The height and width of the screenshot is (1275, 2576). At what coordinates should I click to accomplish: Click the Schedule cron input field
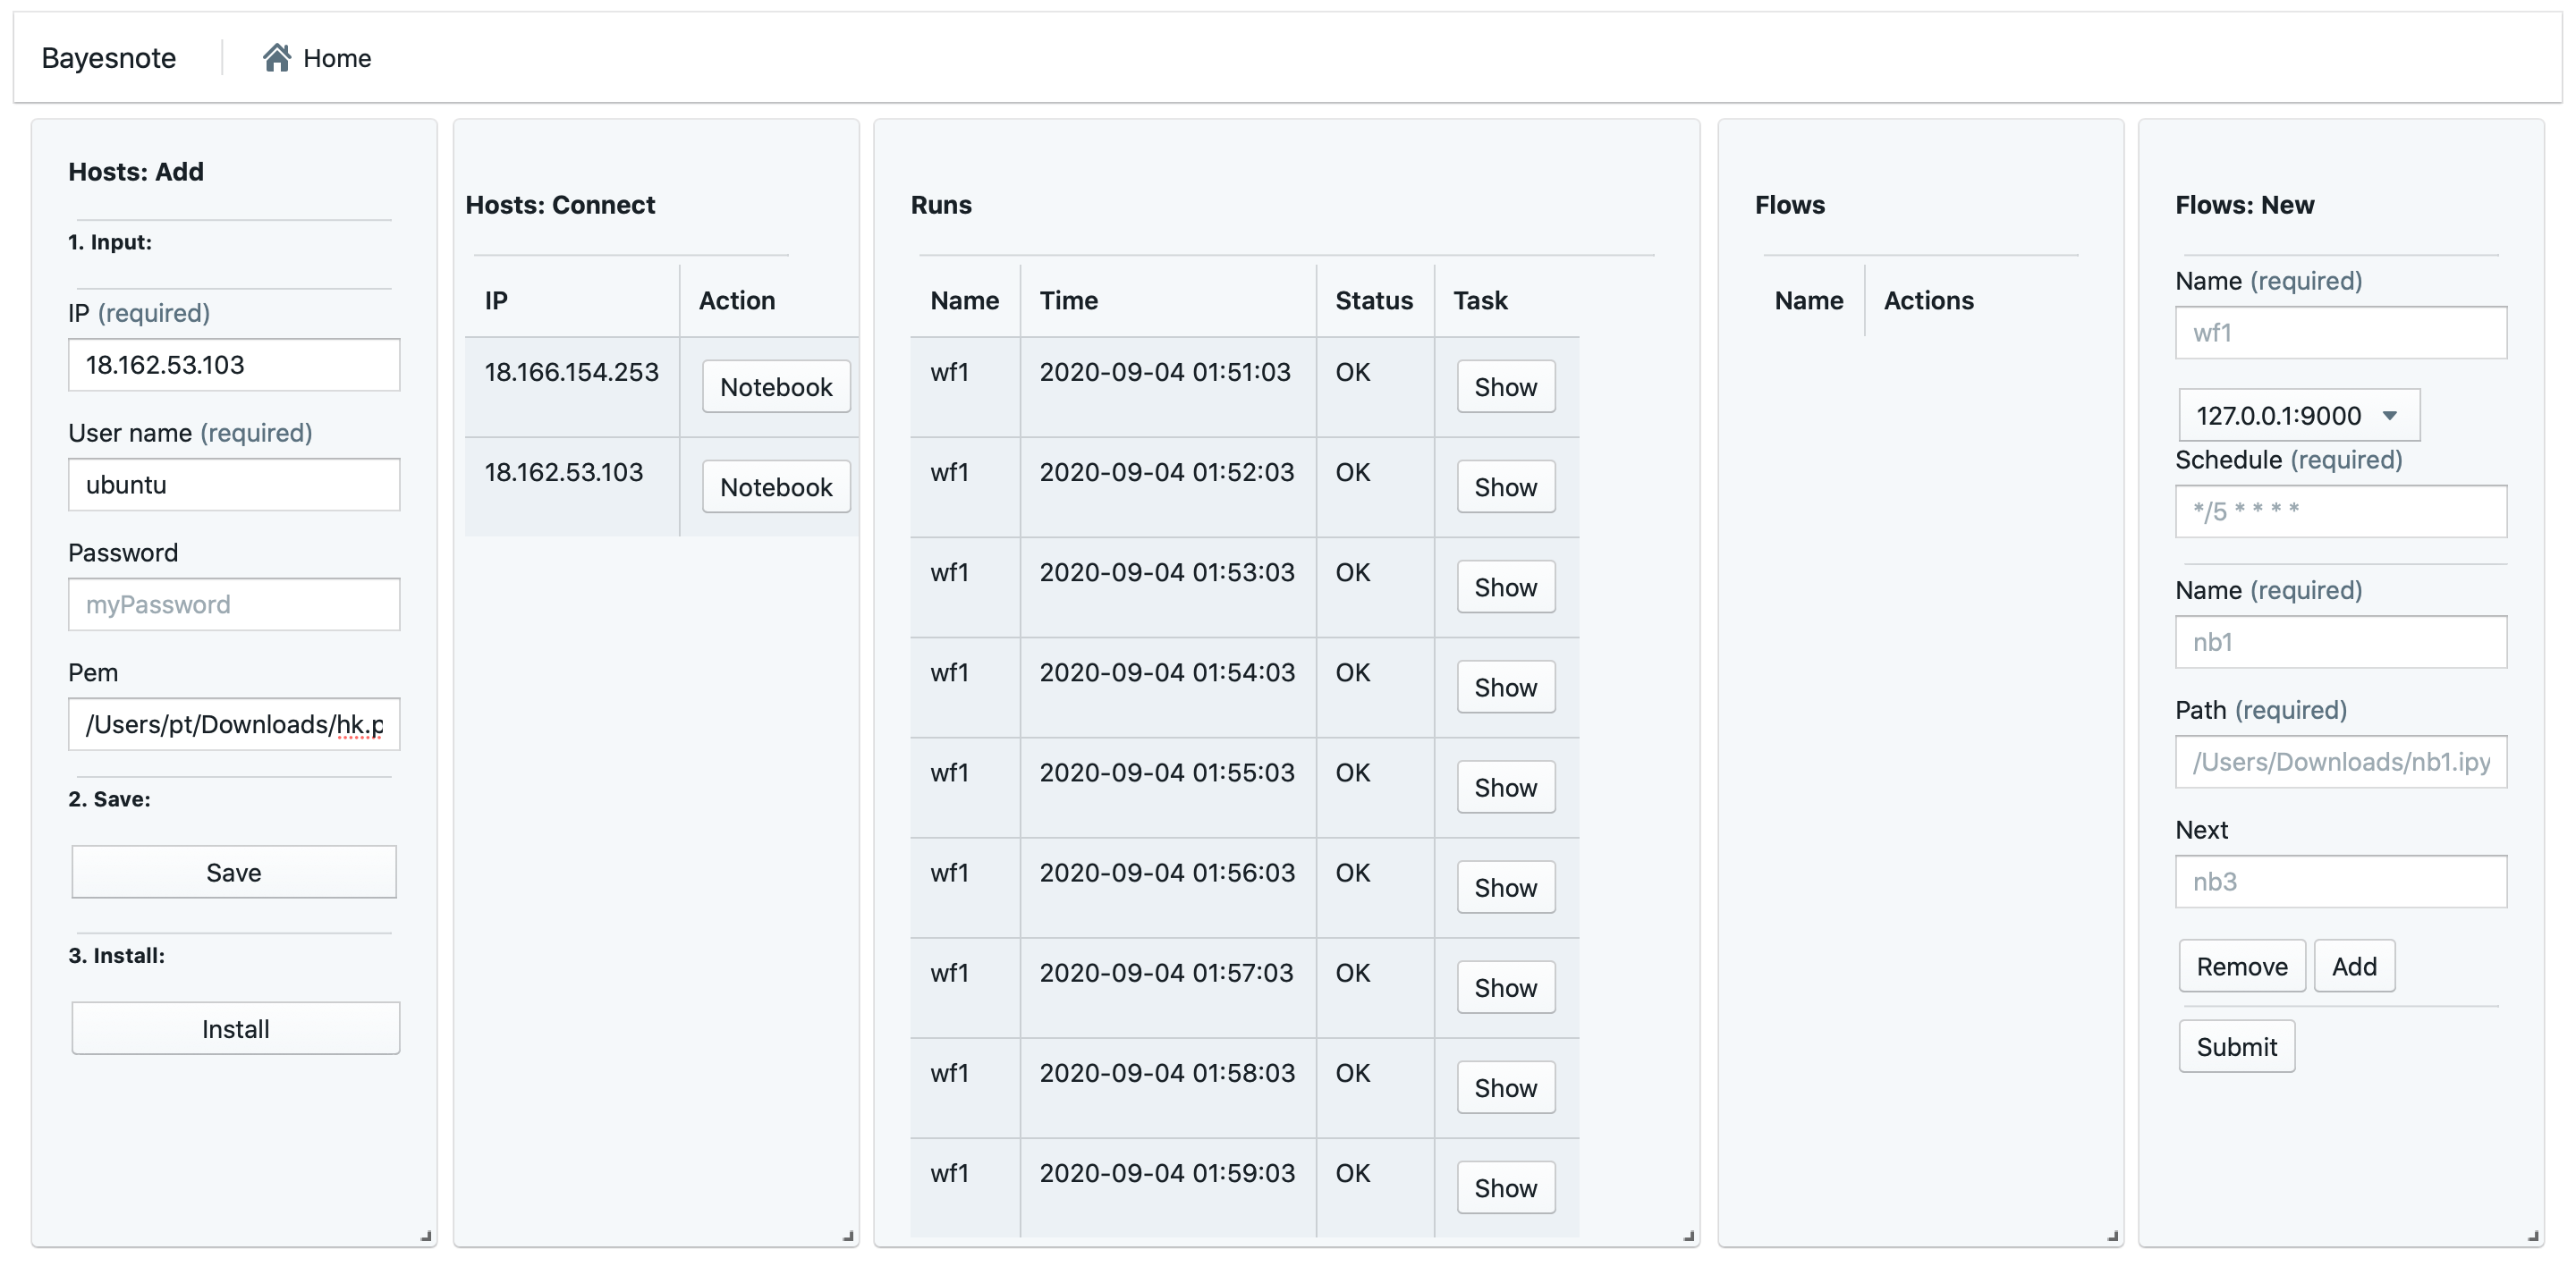(2340, 512)
